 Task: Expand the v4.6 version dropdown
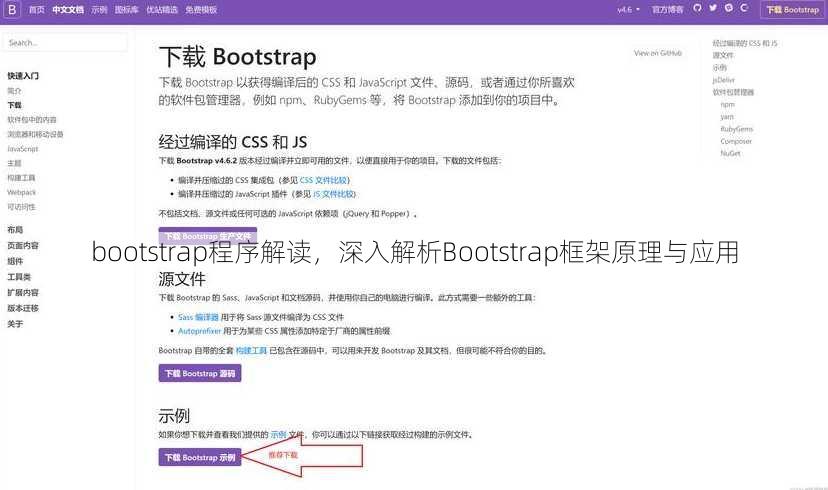point(628,10)
